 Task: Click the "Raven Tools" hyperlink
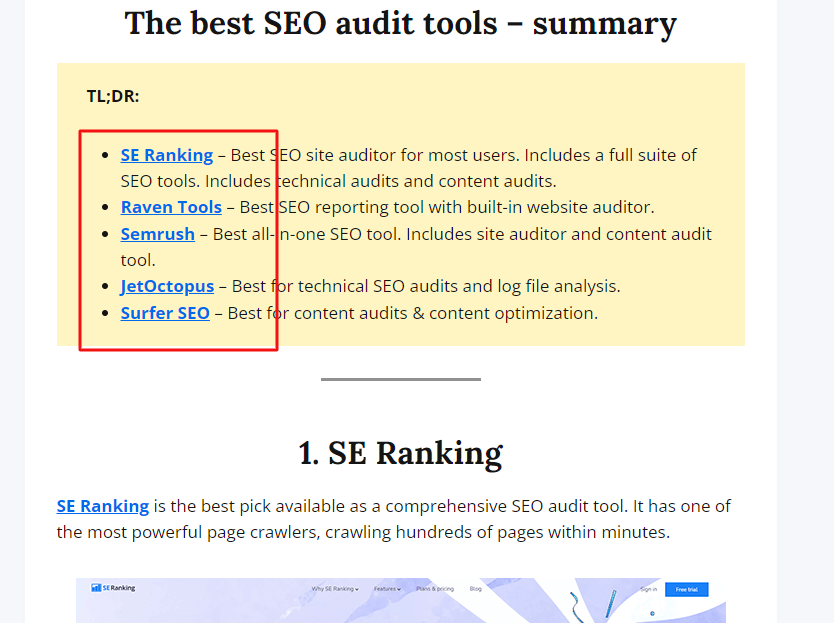tap(170, 207)
